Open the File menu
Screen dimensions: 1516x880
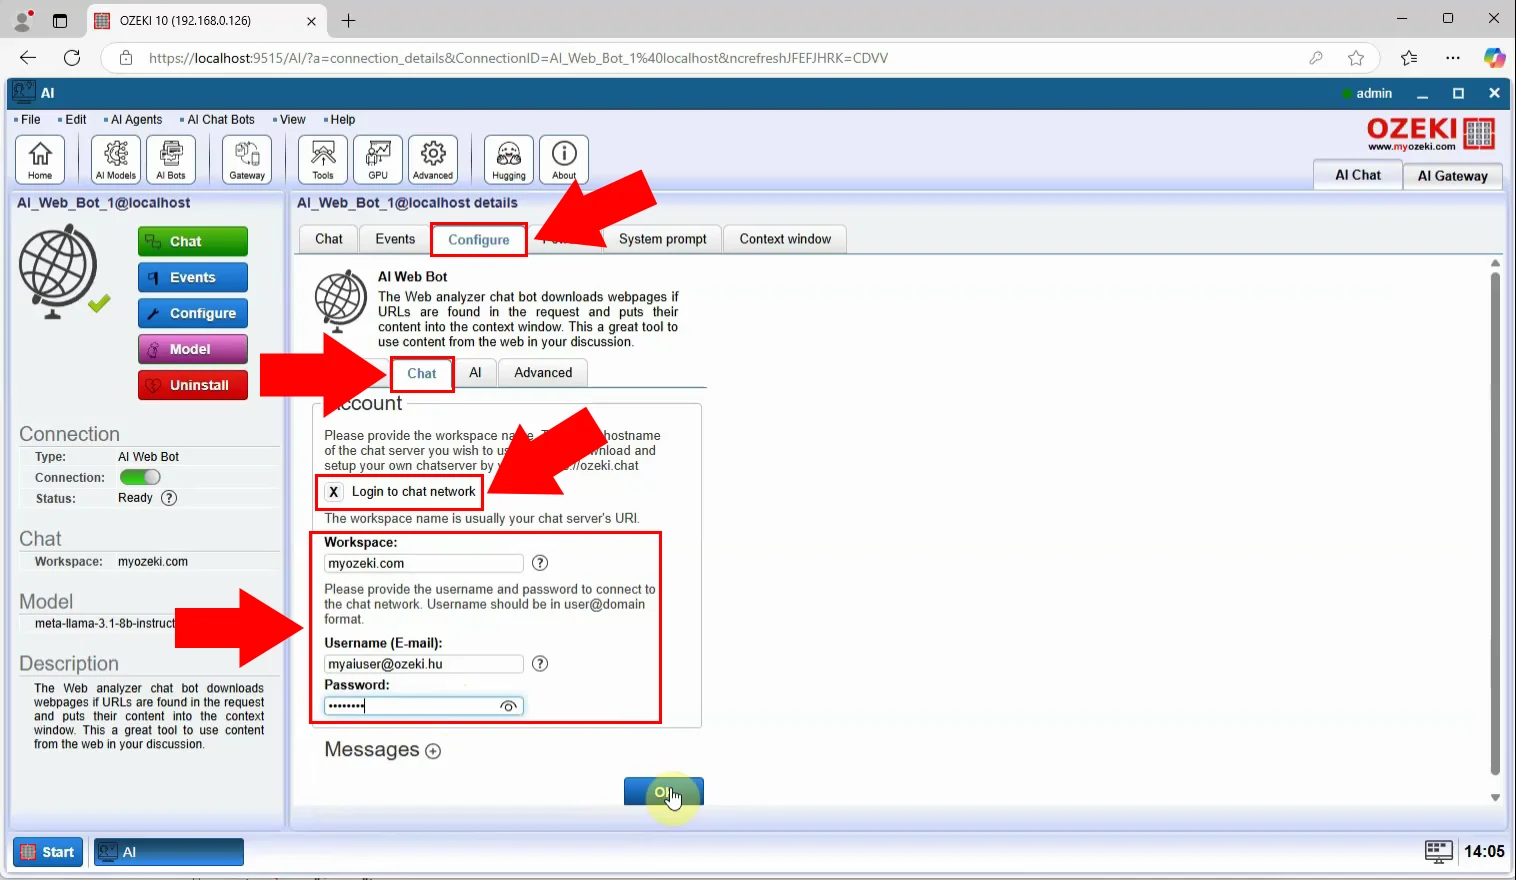(x=31, y=119)
